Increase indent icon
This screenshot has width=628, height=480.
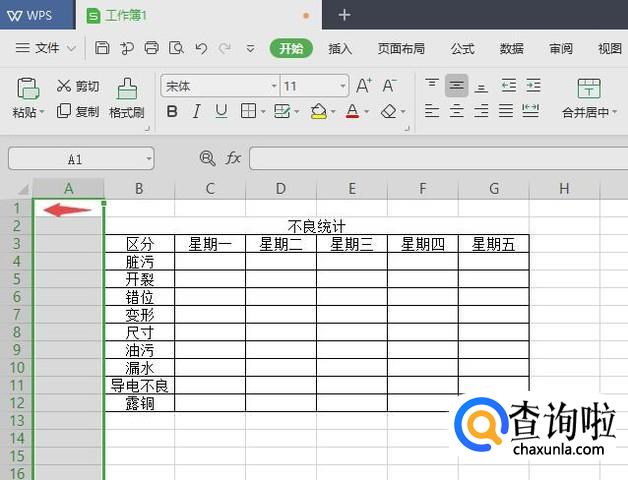point(533,86)
